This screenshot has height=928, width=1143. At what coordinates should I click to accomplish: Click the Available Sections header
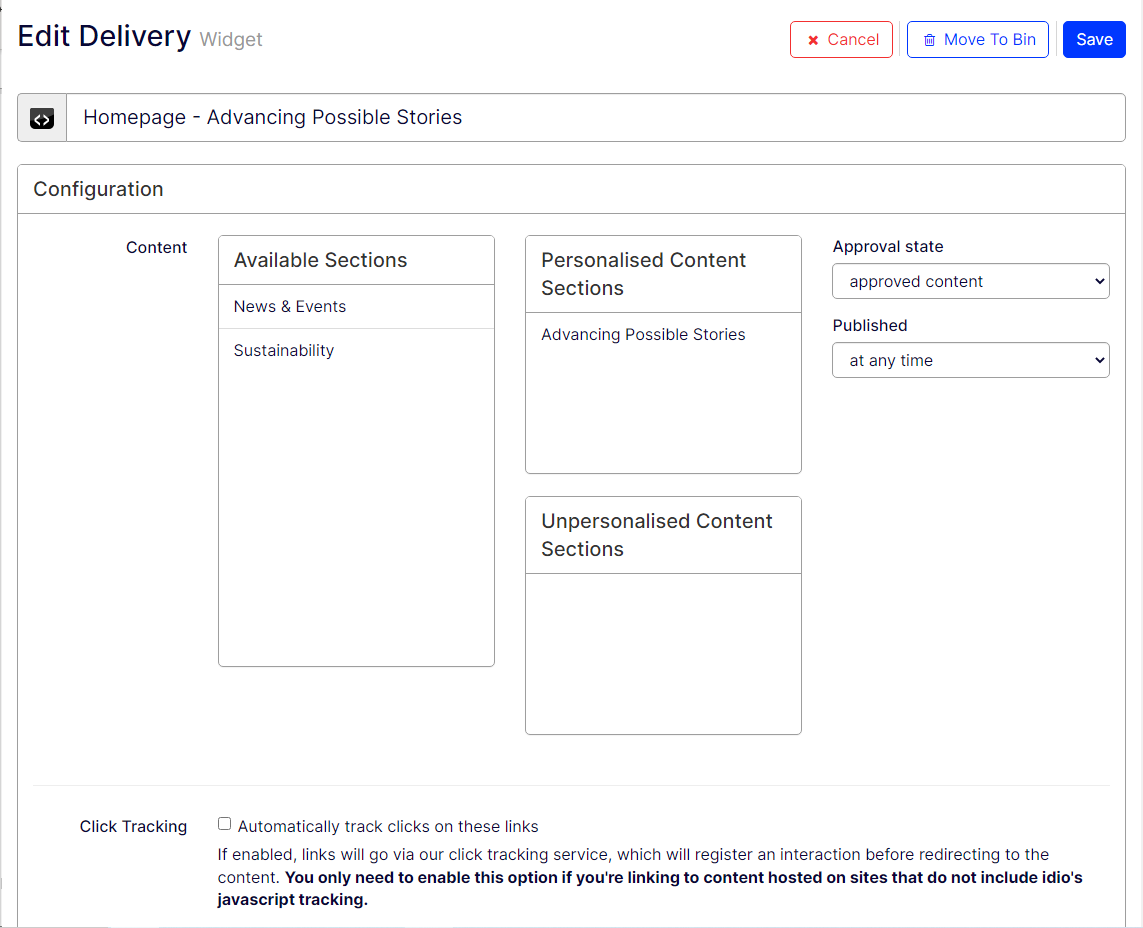click(x=321, y=260)
